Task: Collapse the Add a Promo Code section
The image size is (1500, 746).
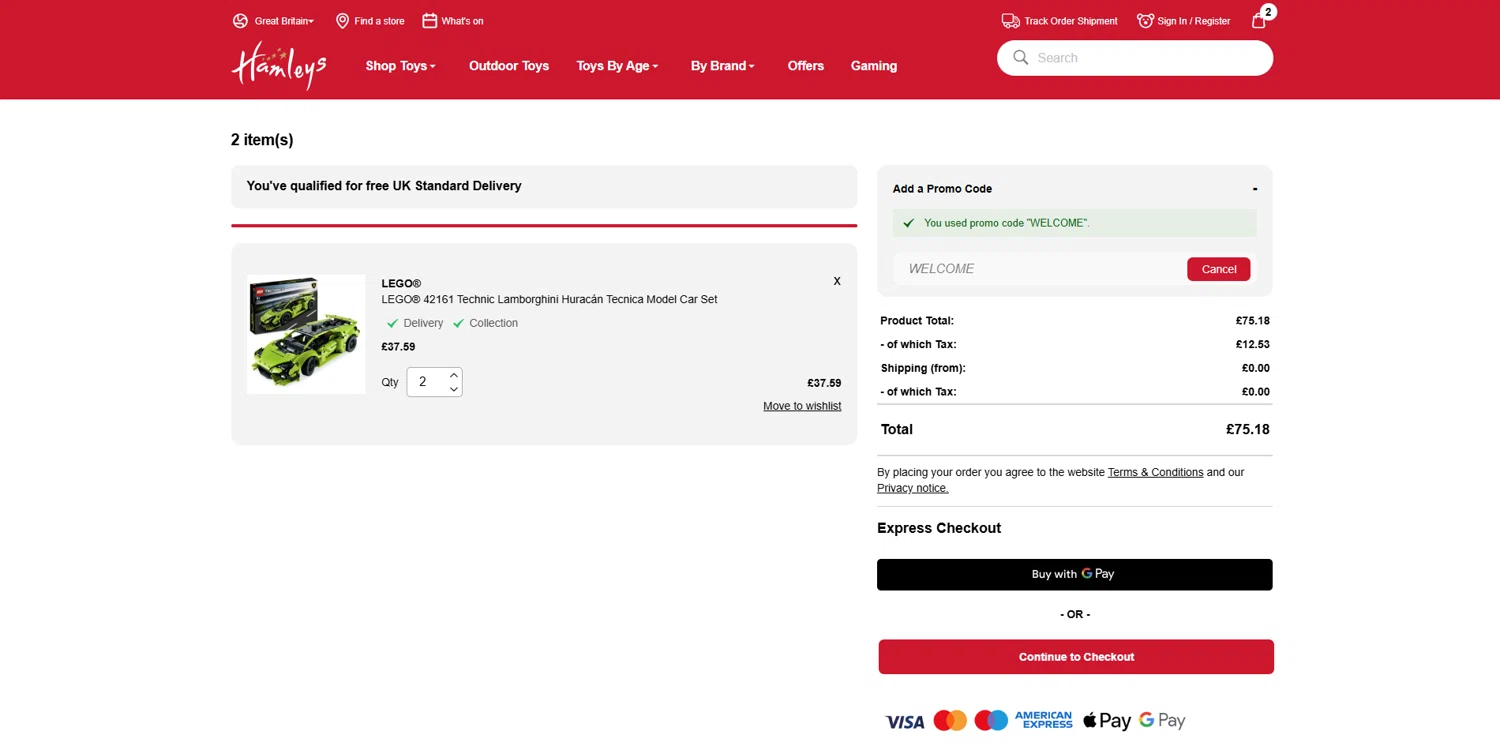Action: pyautogui.click(x=1255, y=189)
